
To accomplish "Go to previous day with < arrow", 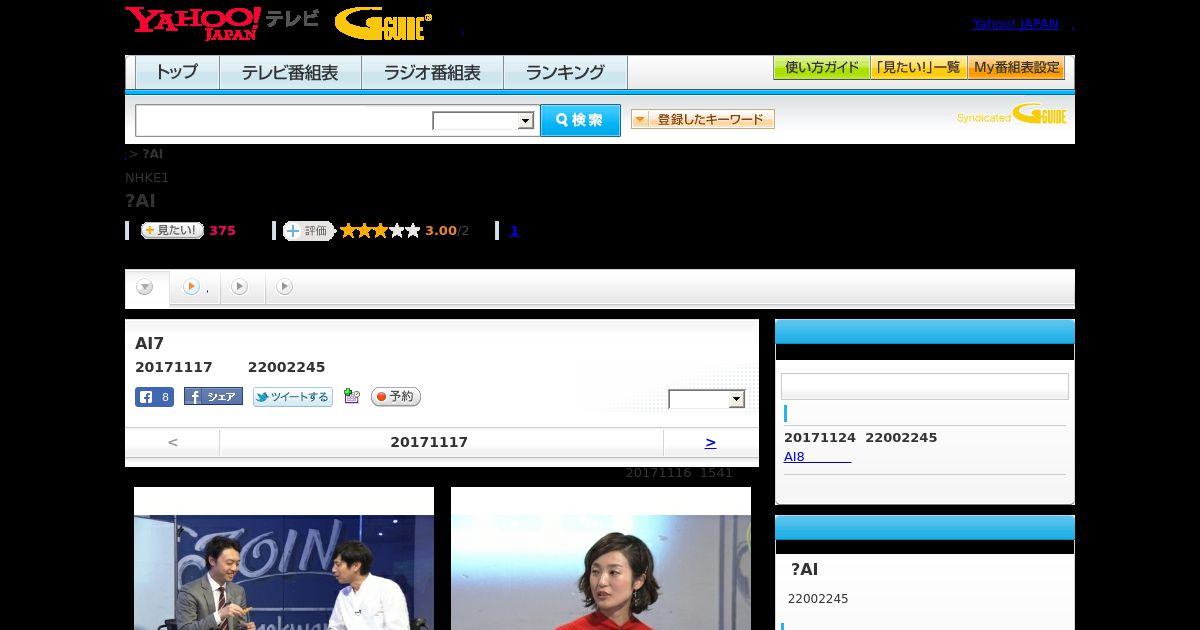I will point(173,442).
